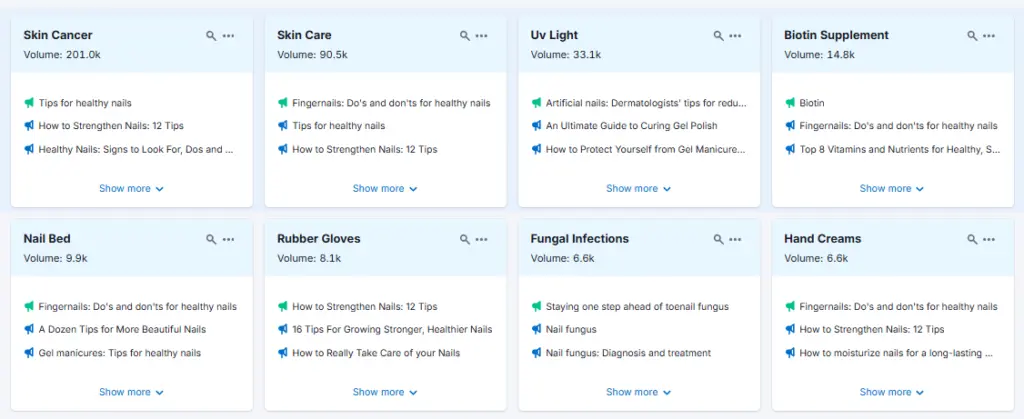The width and height of the screenshot is (1024, 419).
Task: Open 'An Ultimate Guide to Curing Gel Polish'
Action: (631, 126)
